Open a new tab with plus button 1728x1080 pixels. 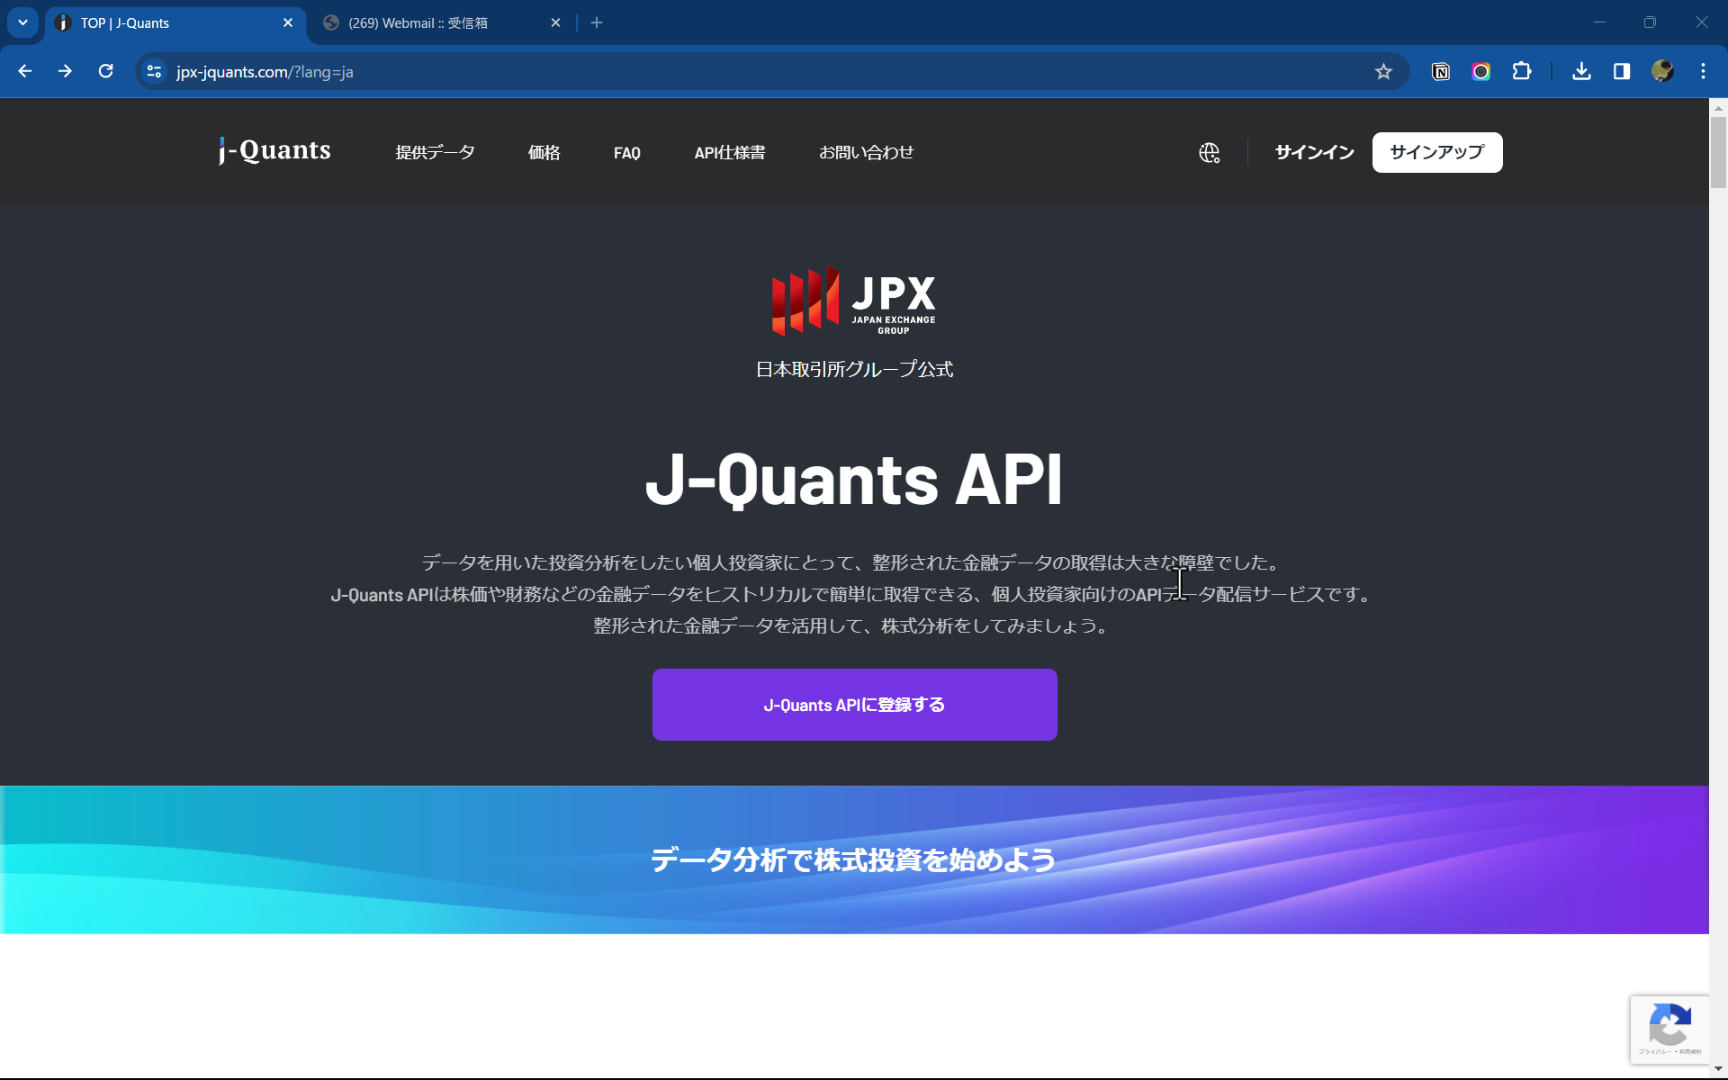(x=597, y=22)
